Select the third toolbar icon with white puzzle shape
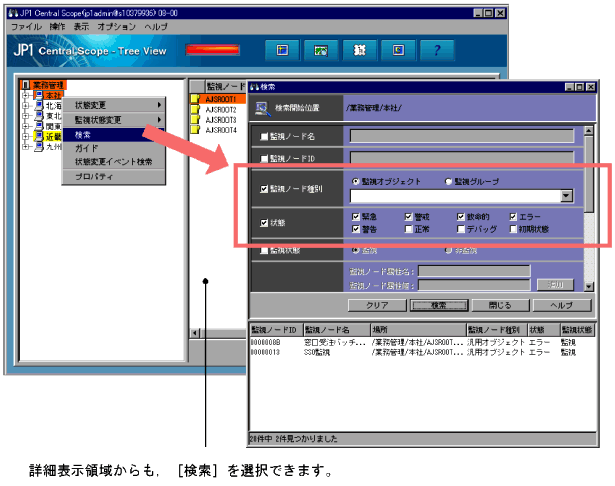This screenshot has width=615, height=486. click(359, 50)
